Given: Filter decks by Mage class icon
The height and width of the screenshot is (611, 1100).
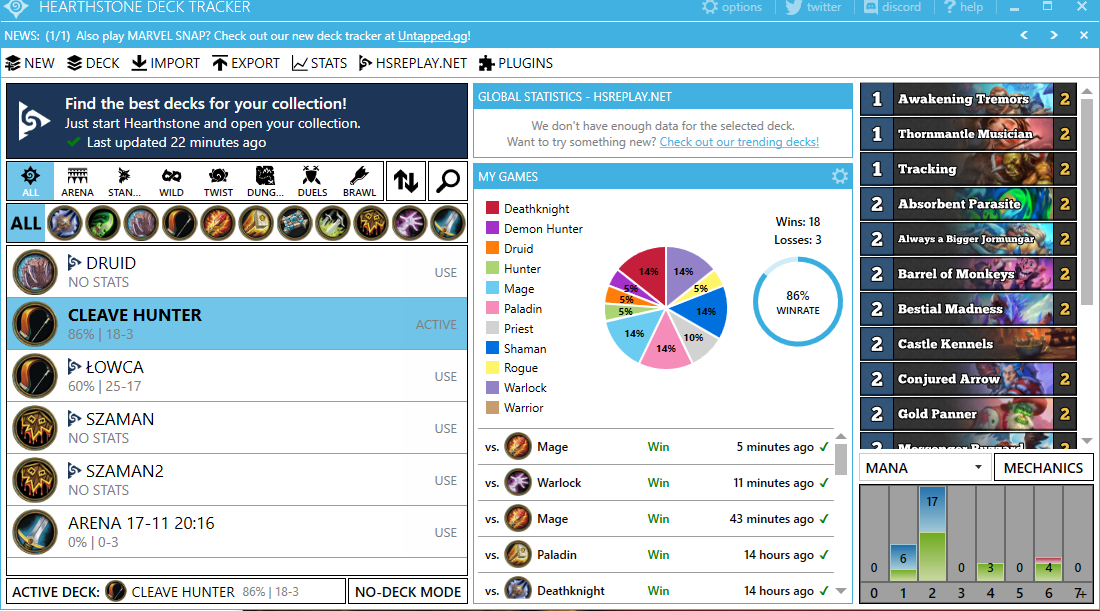Looking at the screenshot, I should click(217, 224).
